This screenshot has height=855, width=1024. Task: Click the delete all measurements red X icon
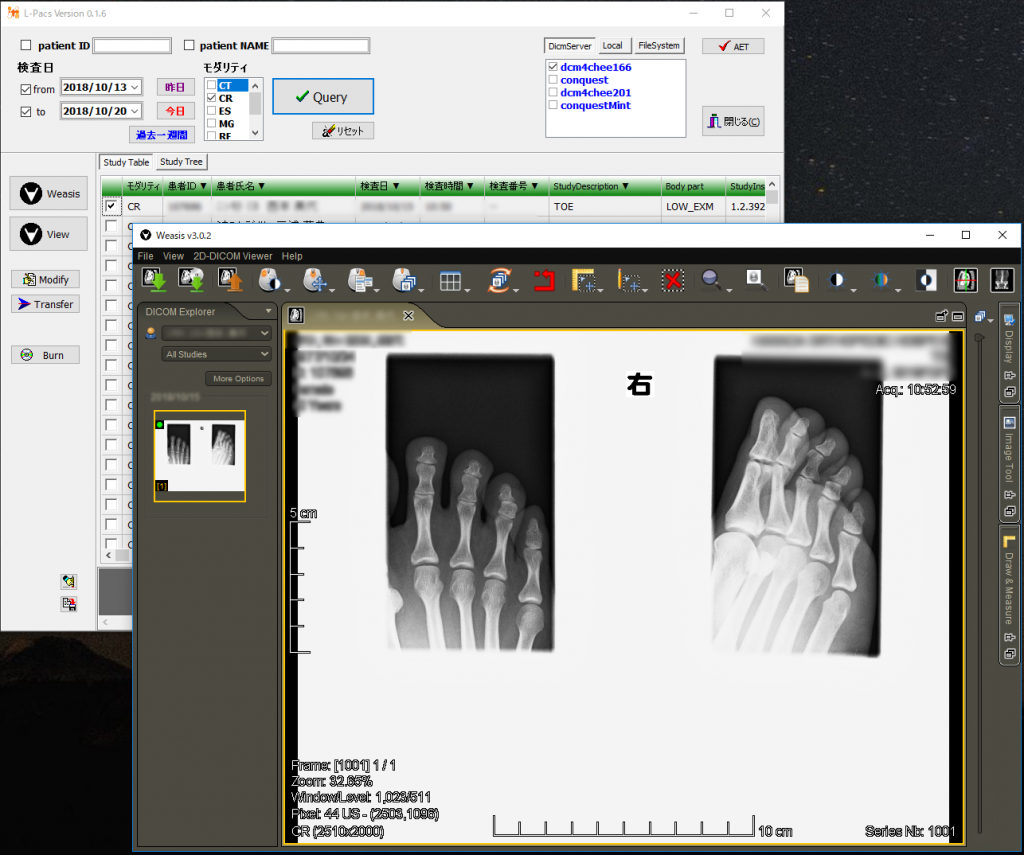[x=672, y=280]
